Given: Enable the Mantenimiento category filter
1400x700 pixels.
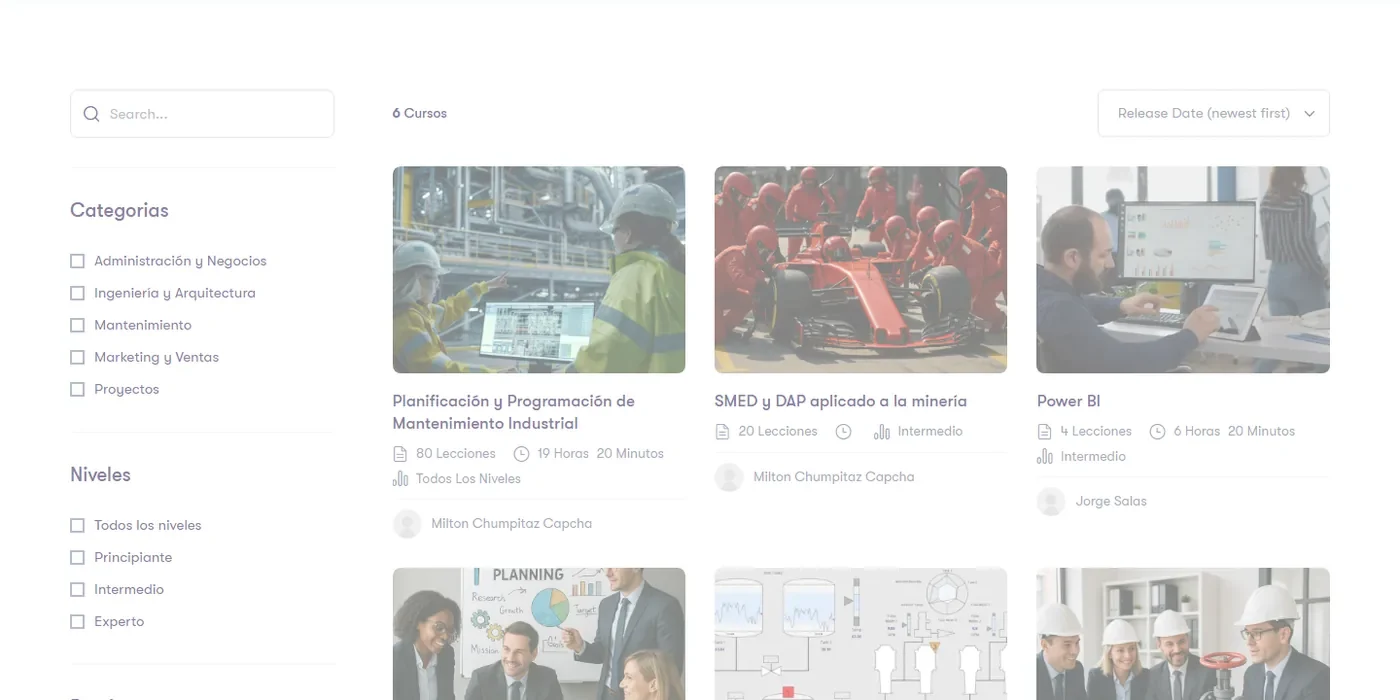Looking at the screenshot, I should (x=77, y=325).
